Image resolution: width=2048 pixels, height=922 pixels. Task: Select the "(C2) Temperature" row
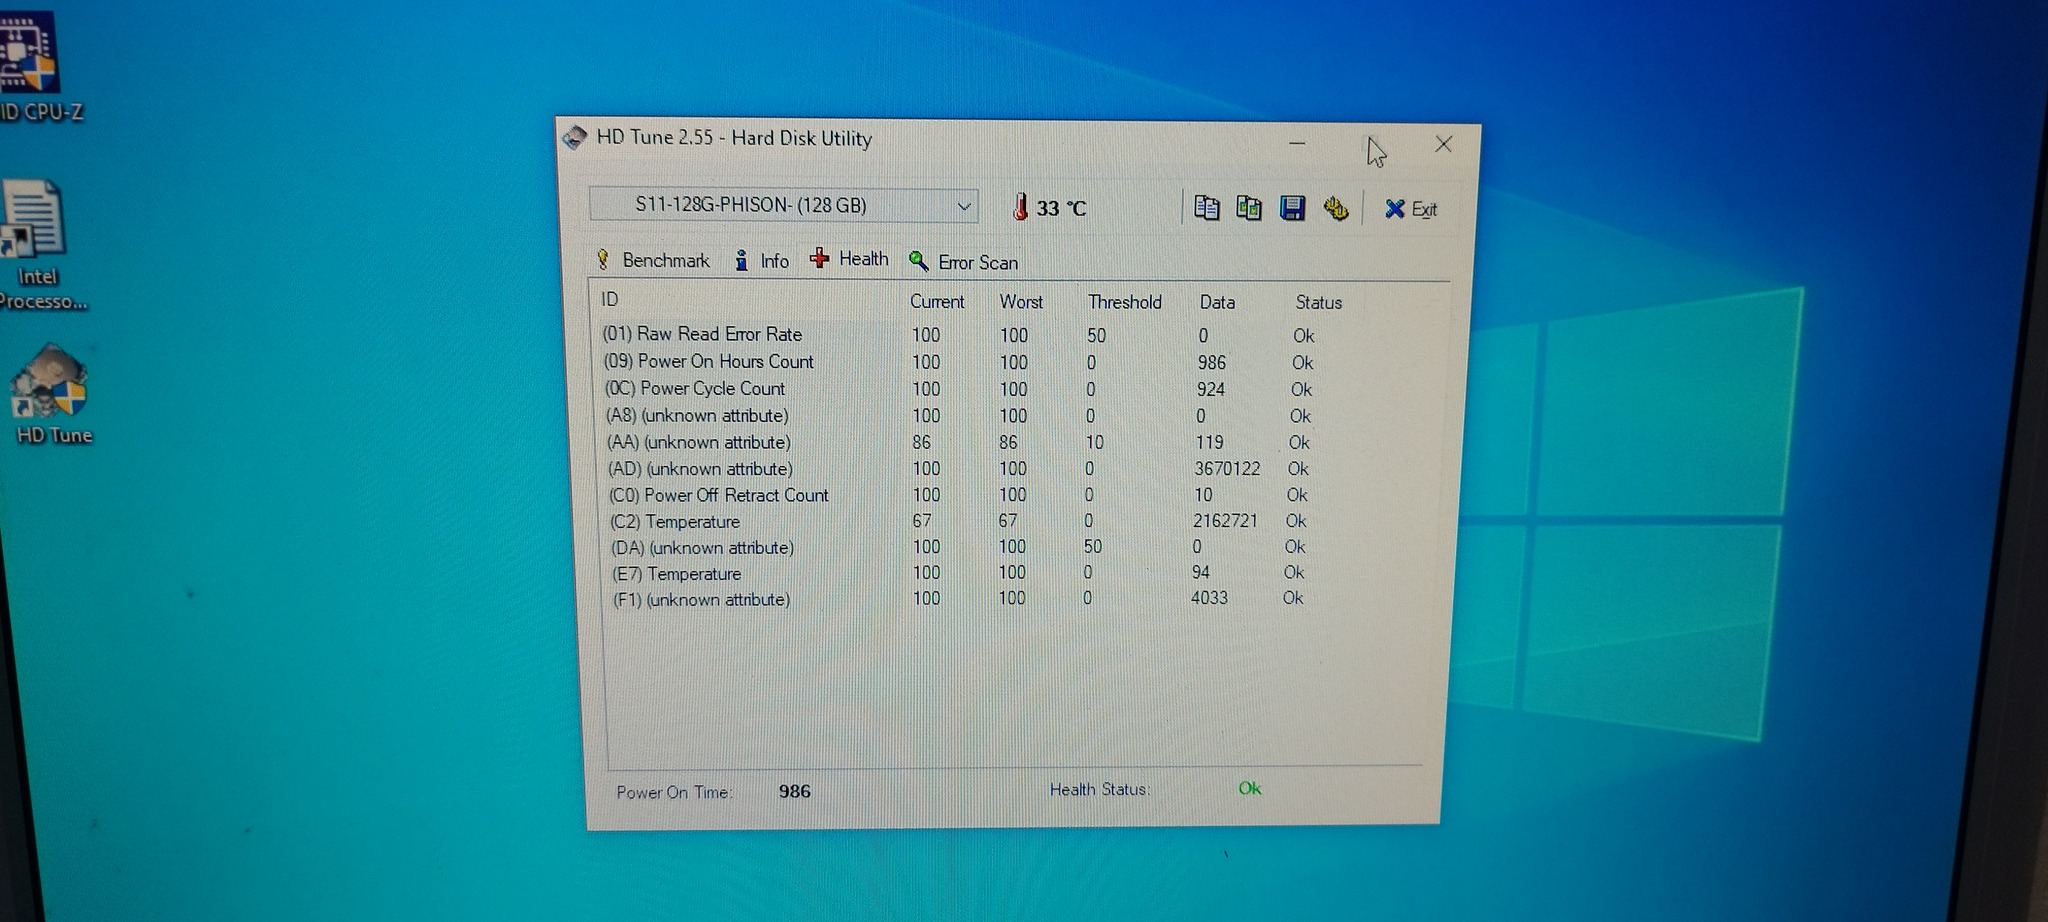pos(960,521)
